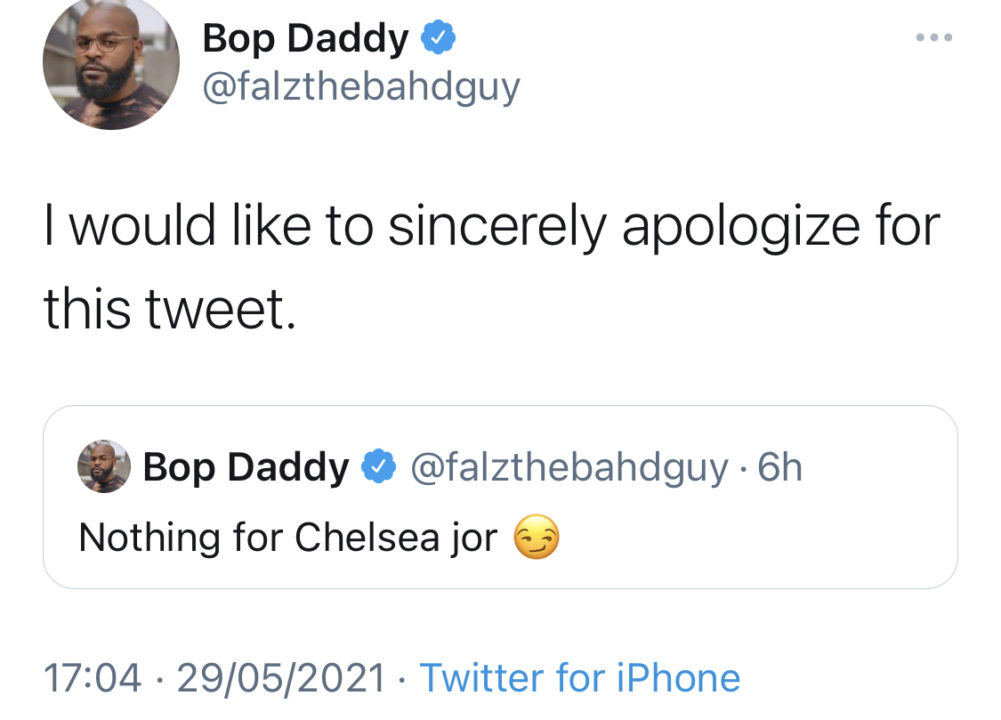Click the 6h timestamp in the quoted tweet
1001x720 pixels.
(x=780, y=467)
